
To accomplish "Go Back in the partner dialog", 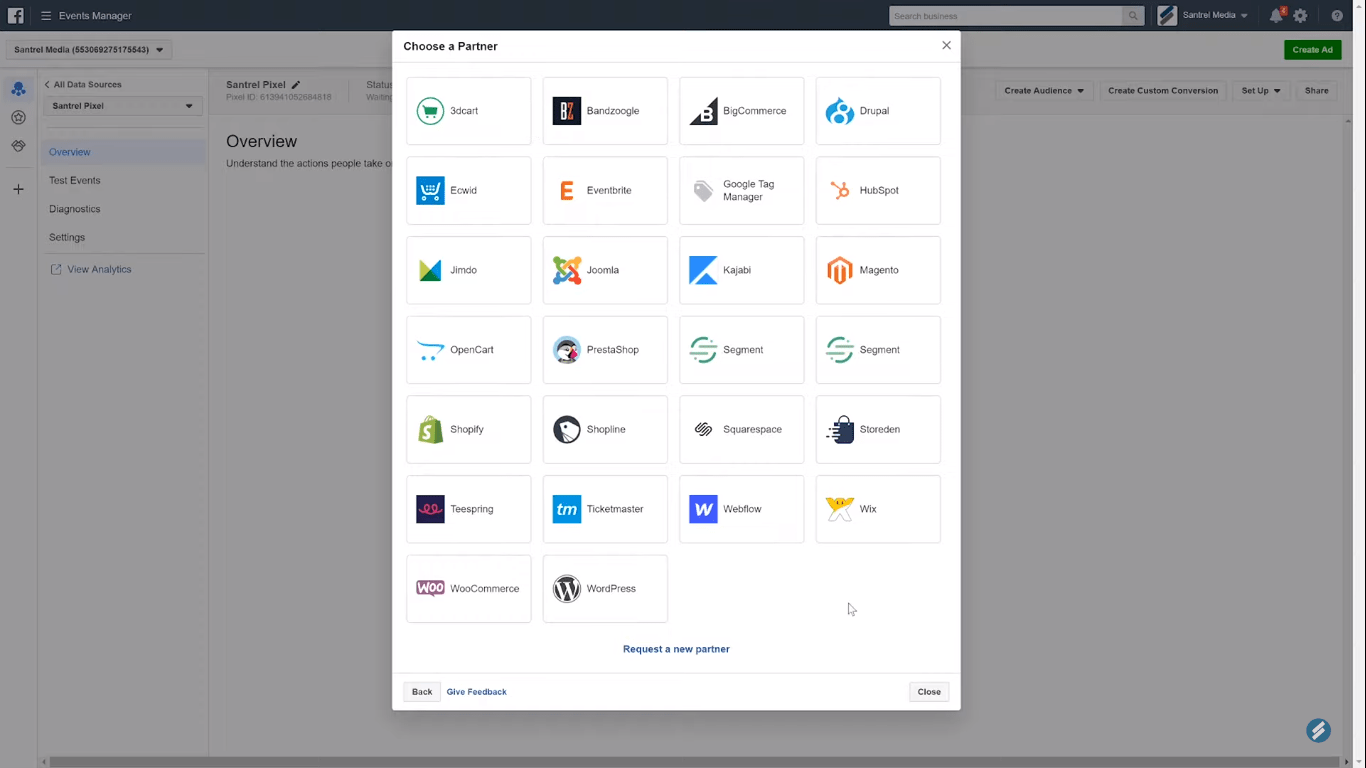I will pyautogui.click(x=422, y=692).
